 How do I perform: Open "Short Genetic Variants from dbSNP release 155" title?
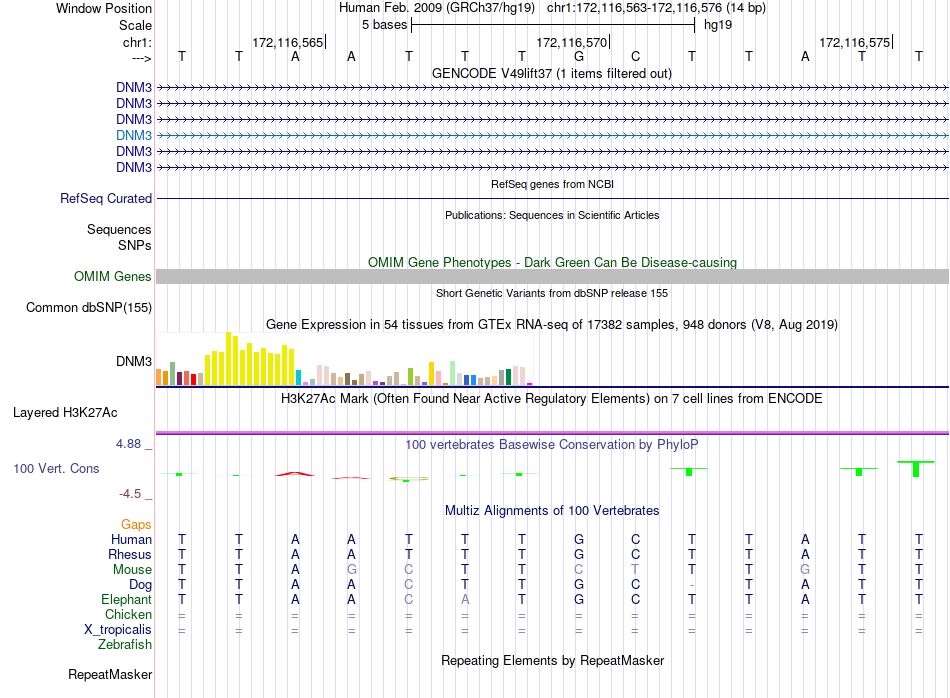click(x=552, y=293)
